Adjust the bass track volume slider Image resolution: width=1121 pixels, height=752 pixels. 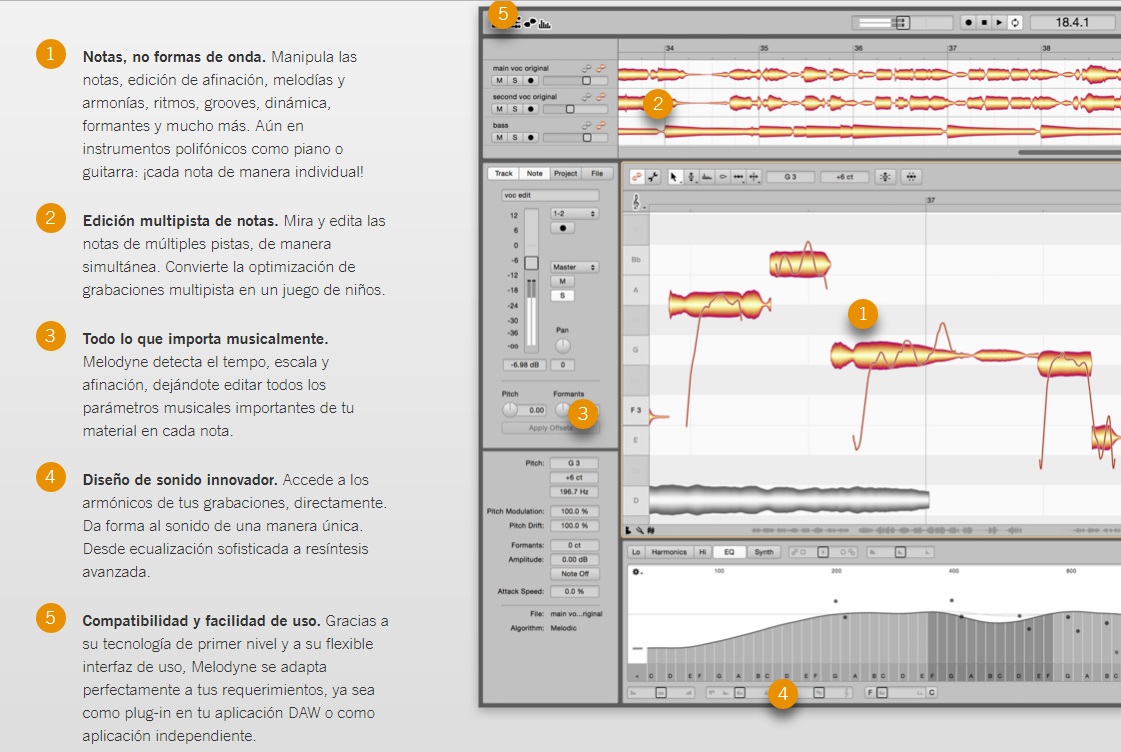576,137
